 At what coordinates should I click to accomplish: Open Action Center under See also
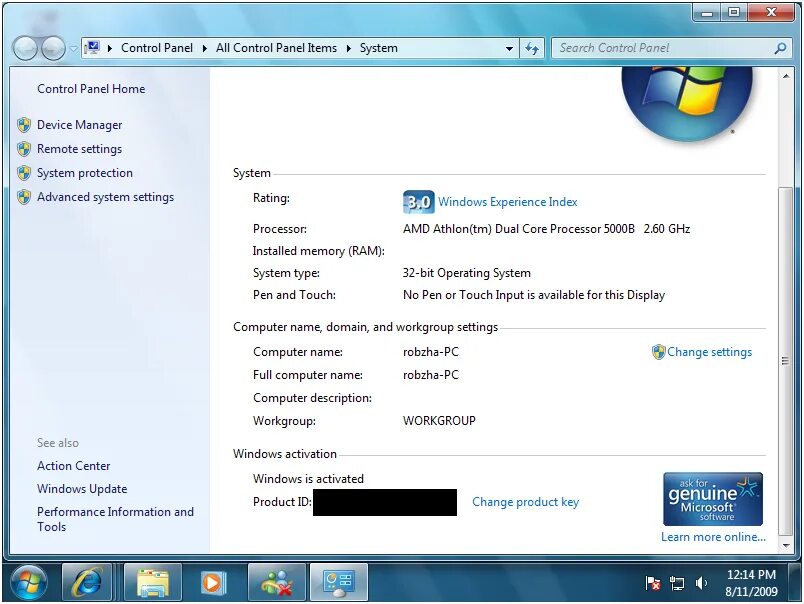pyautogui.click(x=73, y=466)
